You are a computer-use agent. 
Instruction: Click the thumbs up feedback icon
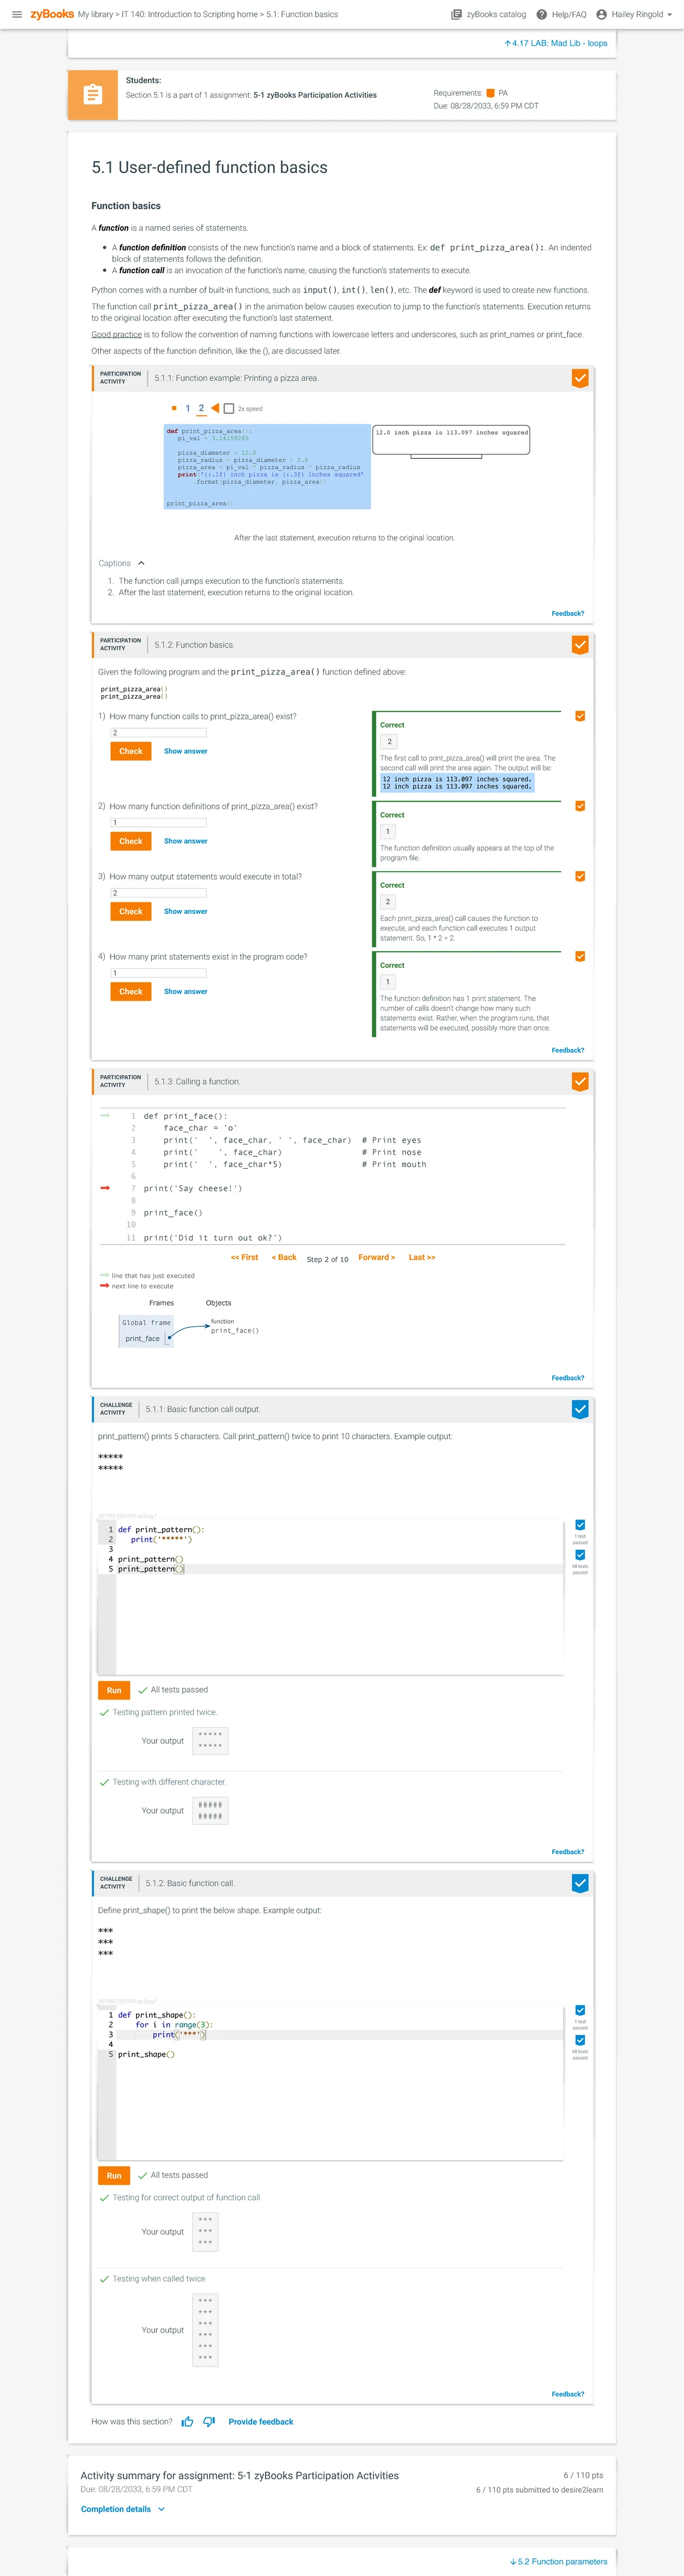tap(187, 2421)
